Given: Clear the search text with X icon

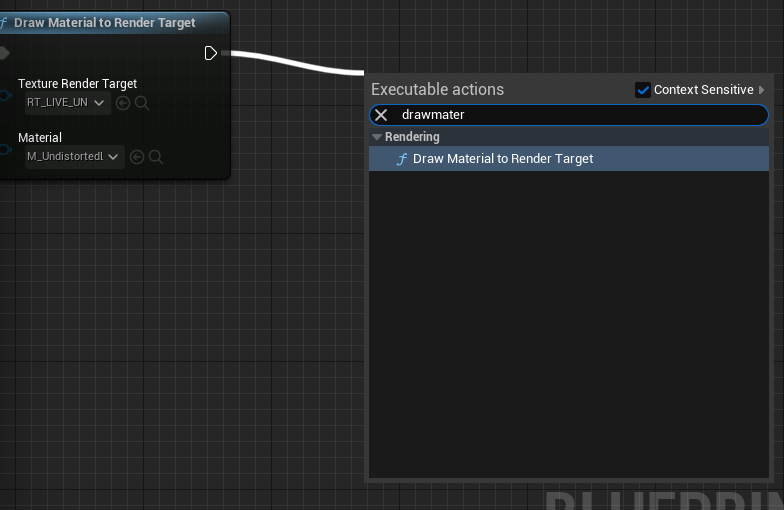Looking at the screenshot, I should pyautogui.click(x=381, y=115).
